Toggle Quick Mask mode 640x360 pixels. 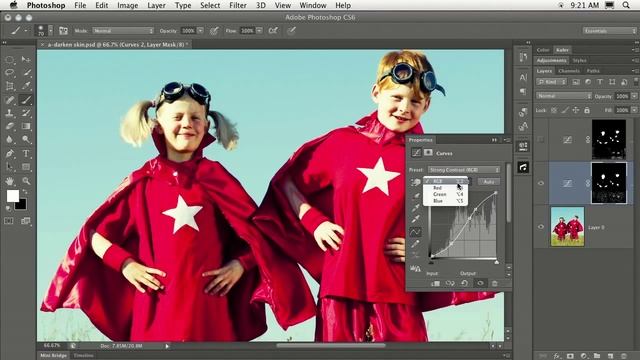point(9,221)
